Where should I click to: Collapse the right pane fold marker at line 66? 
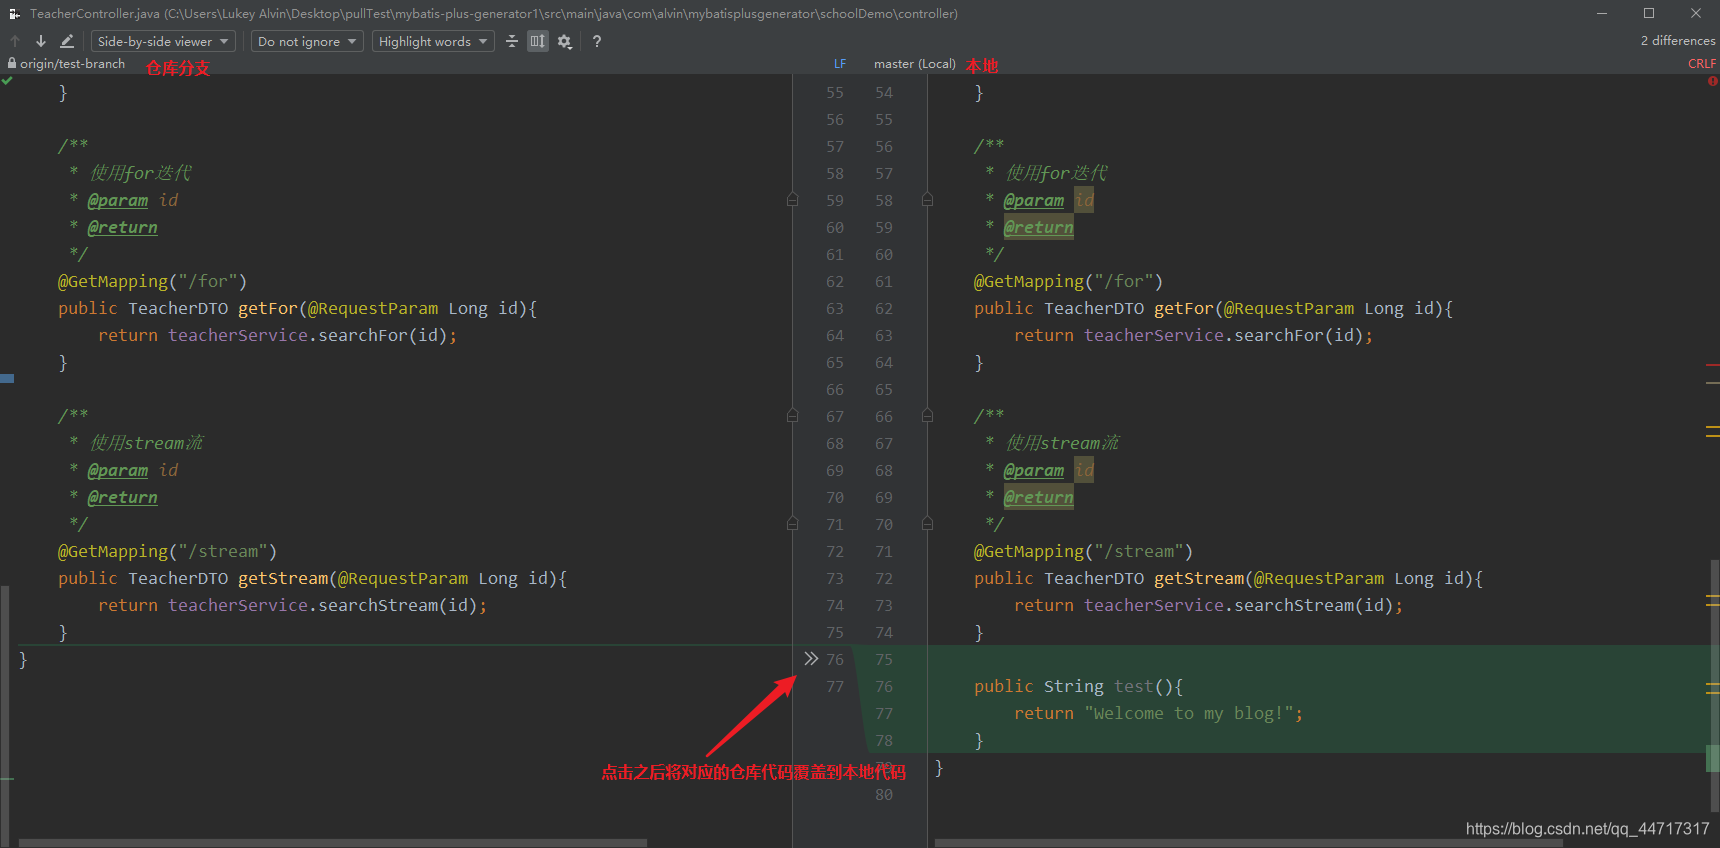click(927, 416)
